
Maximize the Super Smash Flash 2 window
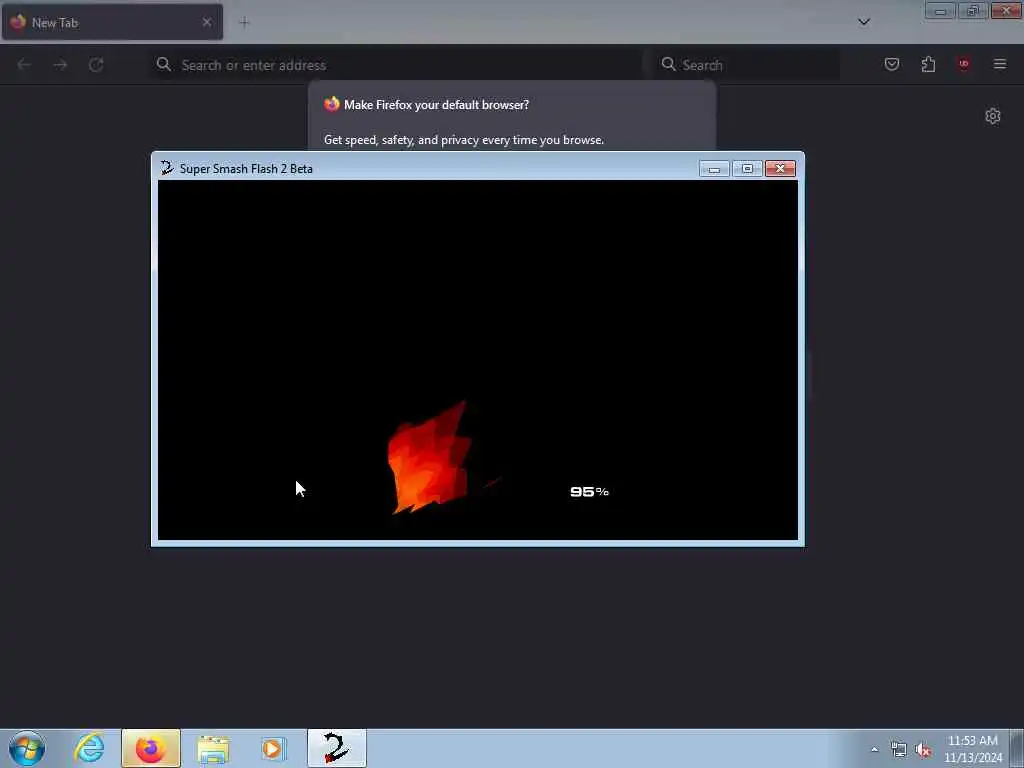[x=747, y=168]
